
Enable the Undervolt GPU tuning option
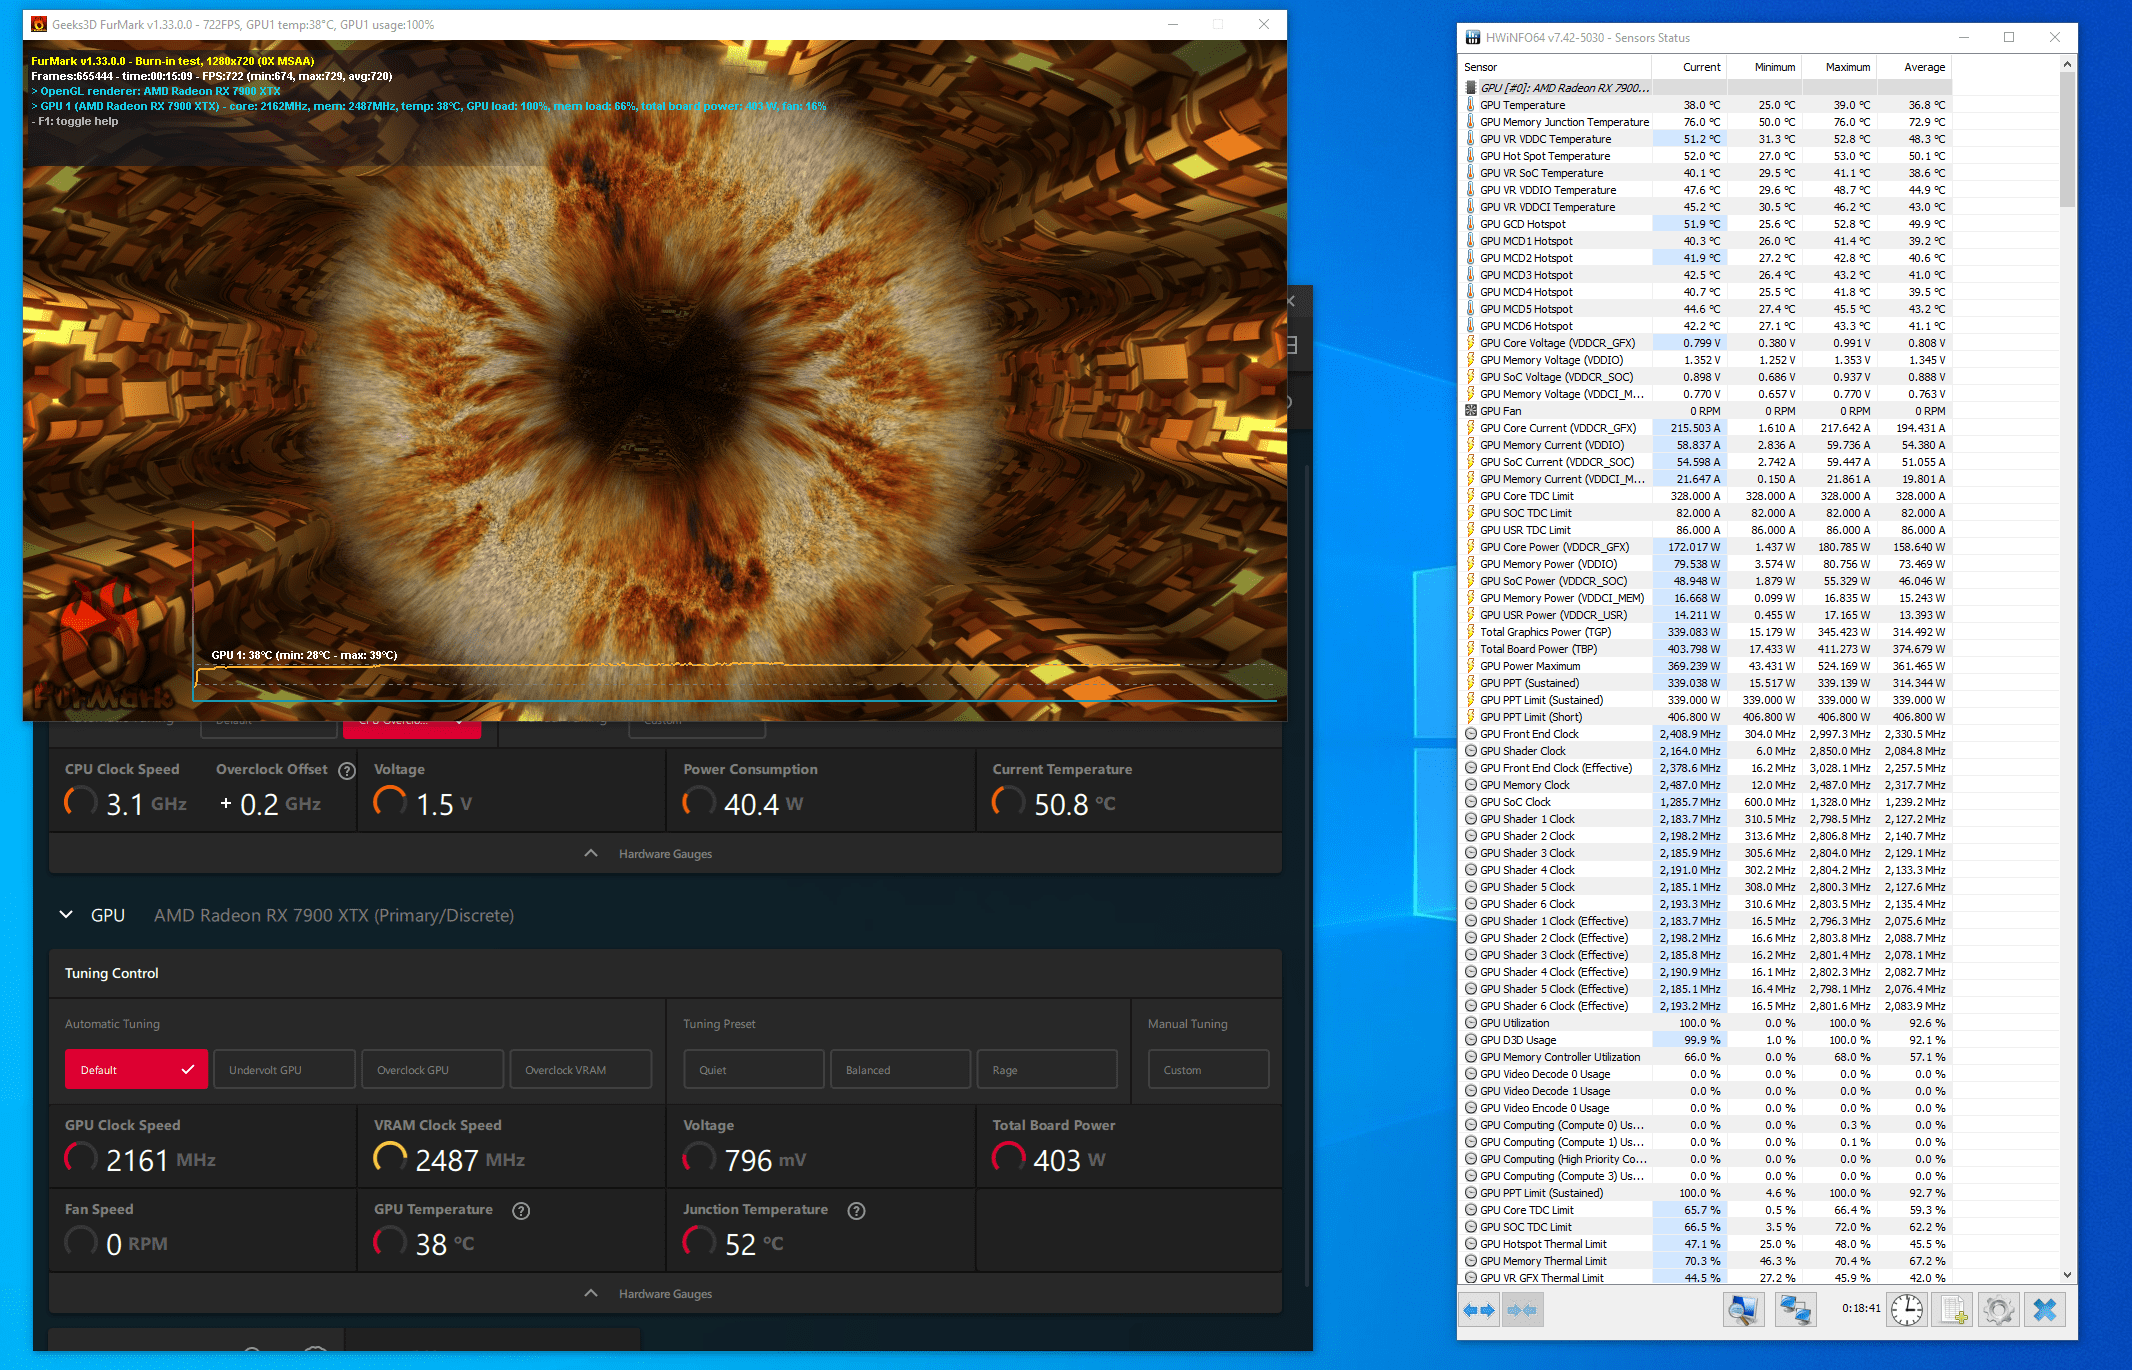[x=284, y=1070]
